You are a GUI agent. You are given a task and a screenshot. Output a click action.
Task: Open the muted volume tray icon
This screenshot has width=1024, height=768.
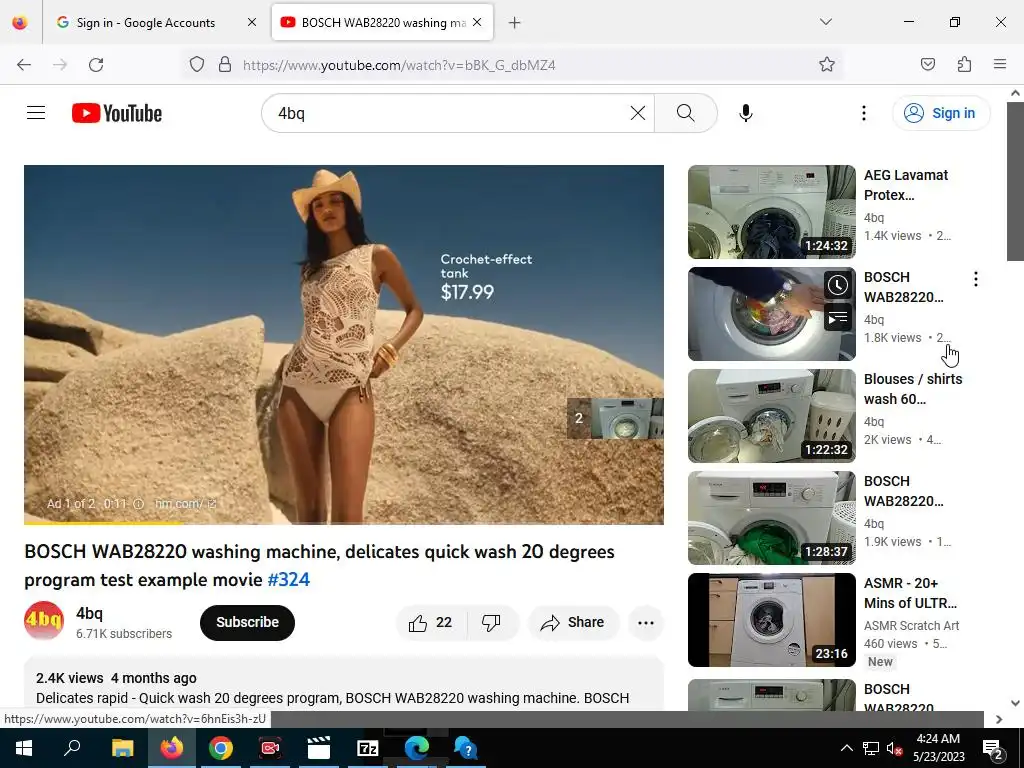tap(894, 748)
